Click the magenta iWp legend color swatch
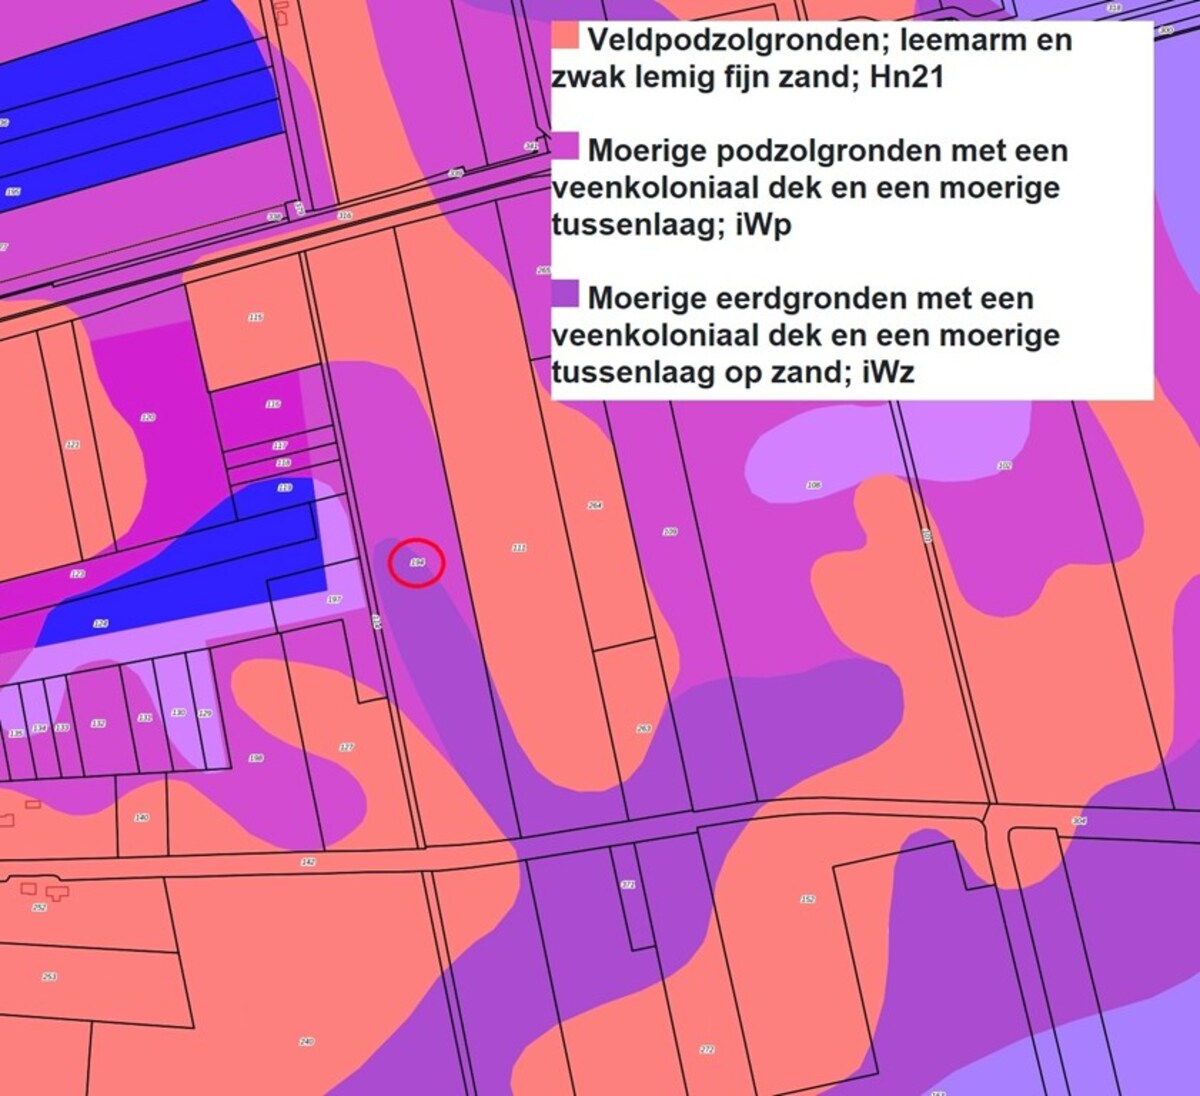The image size is (1200, 1096). pos(566,146)
